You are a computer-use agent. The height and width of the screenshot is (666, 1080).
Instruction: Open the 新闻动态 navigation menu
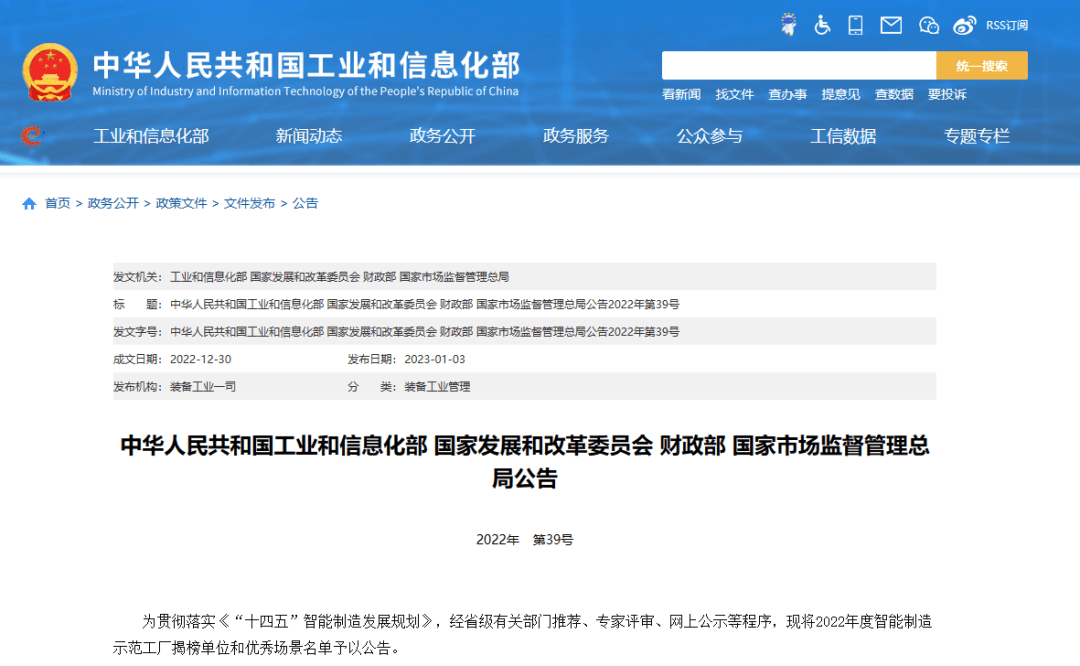point(309,136)
